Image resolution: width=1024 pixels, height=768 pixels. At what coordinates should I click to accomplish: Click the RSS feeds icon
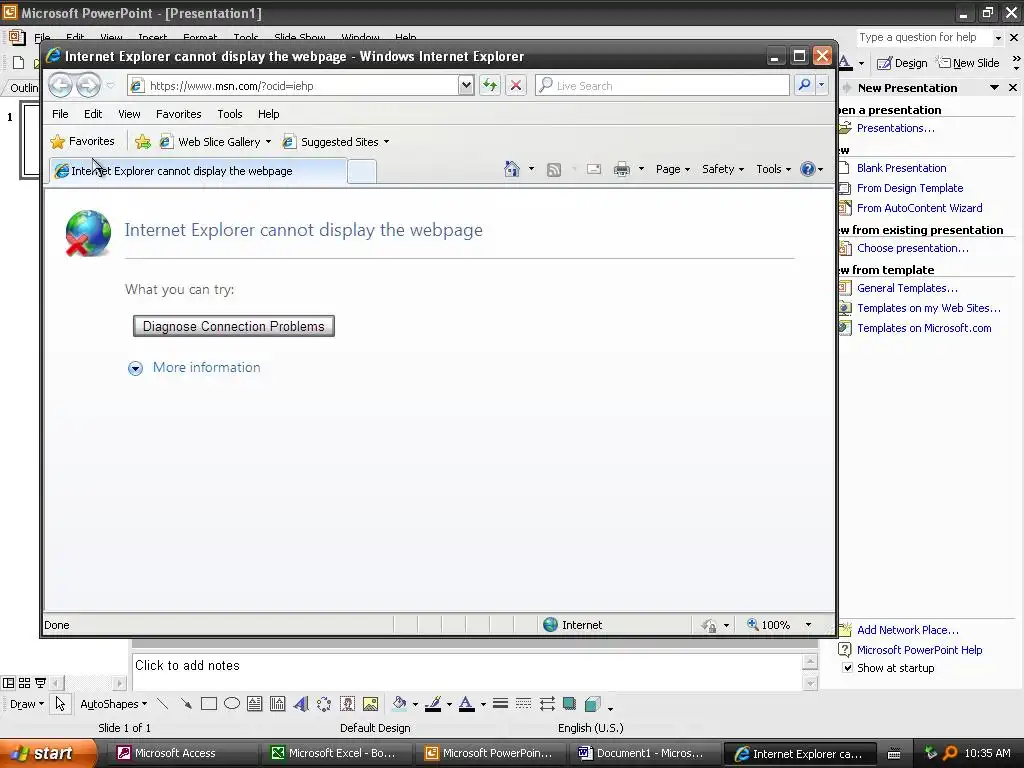[554, 170]
